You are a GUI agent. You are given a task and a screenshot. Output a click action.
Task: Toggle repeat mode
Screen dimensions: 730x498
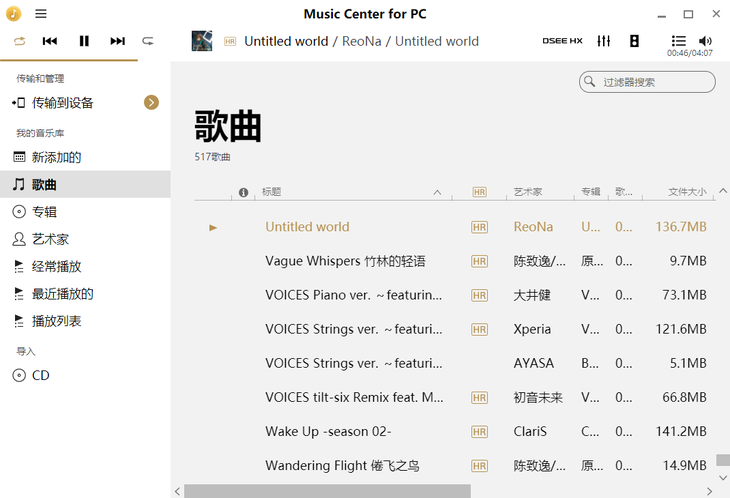click(x=20, y=41)
